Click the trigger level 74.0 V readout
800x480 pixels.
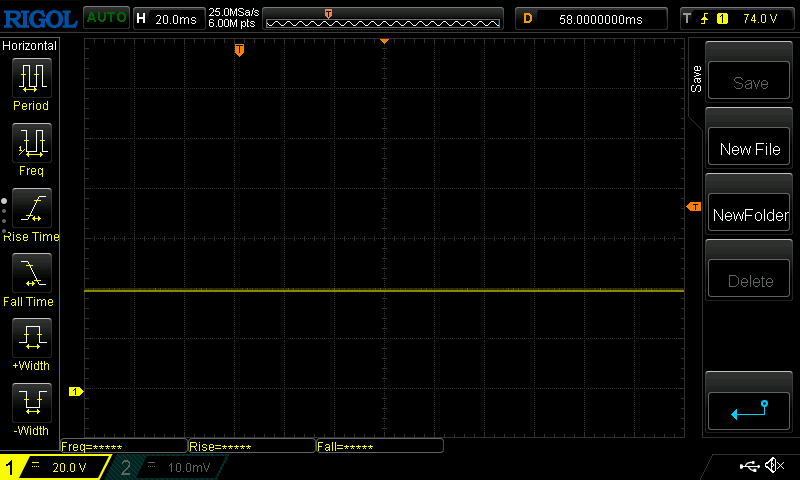760,19
